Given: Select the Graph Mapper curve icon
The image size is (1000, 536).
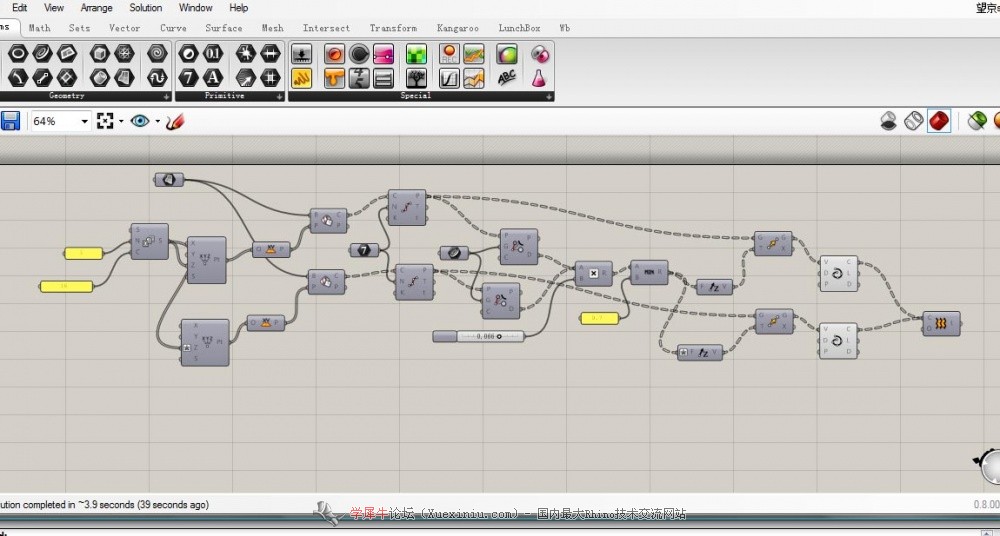Looking at the screenshot, I should tap(449, 78).
